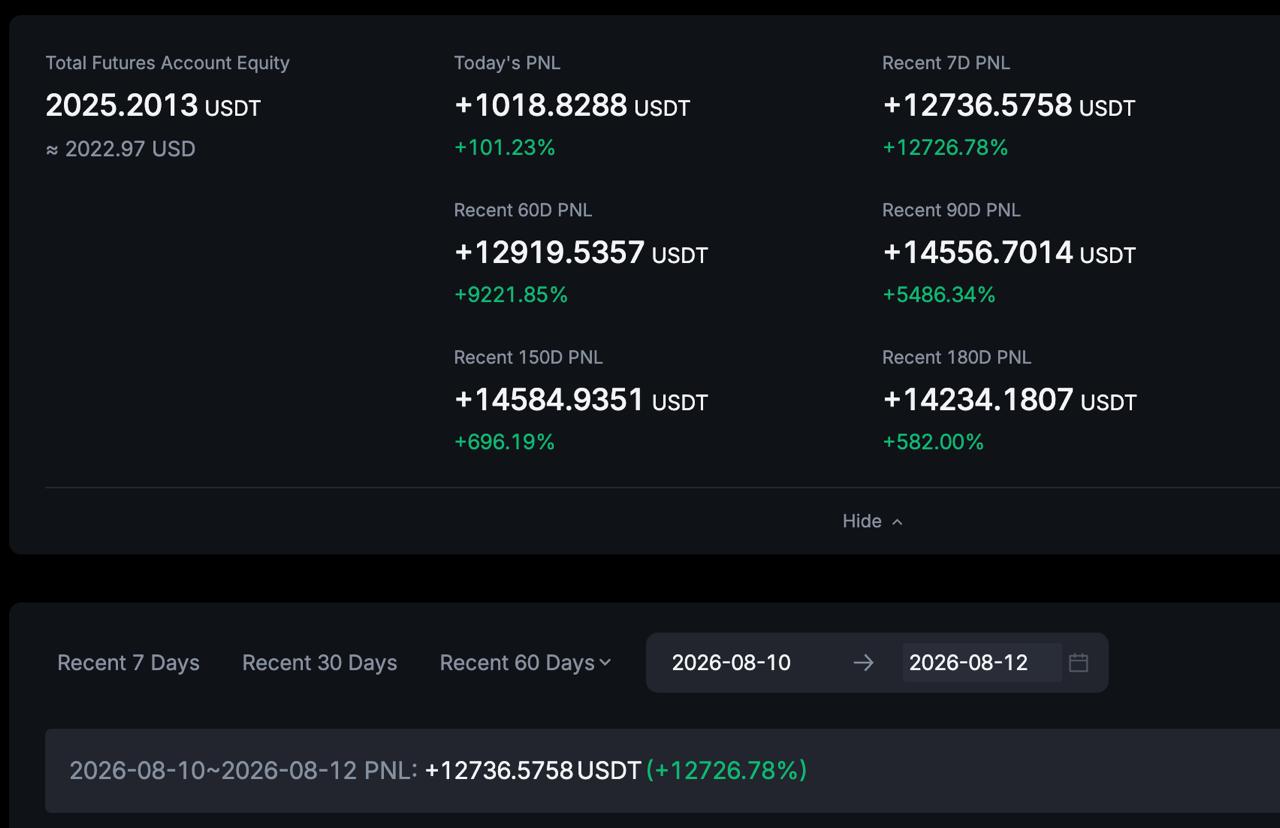
Task: Click the +12726.78% summary percentage
Action: click(x=727, y=770)
